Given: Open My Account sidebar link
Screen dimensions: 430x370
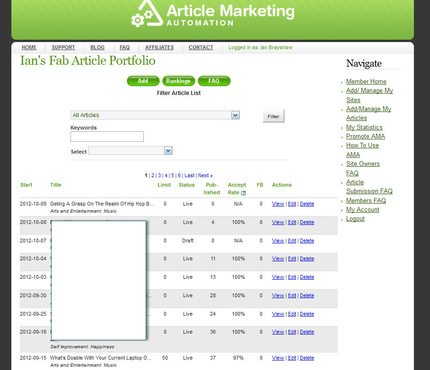Looking at the screenshot, I should [x=363, y=210].
